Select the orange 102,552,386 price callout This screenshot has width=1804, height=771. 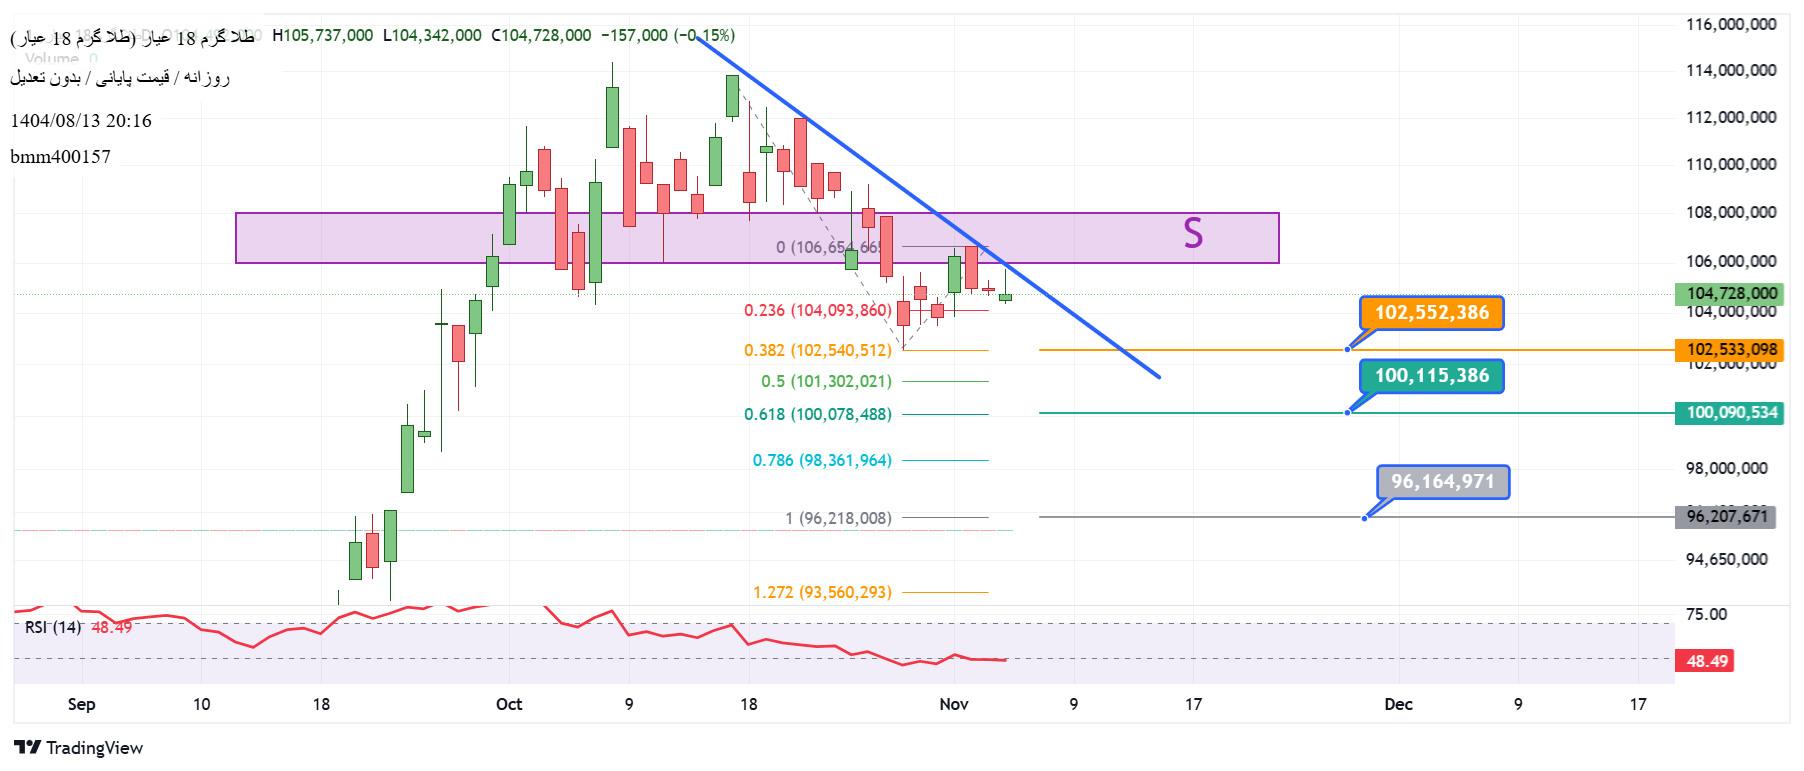pyautogui.click(x=1431, y=313)
